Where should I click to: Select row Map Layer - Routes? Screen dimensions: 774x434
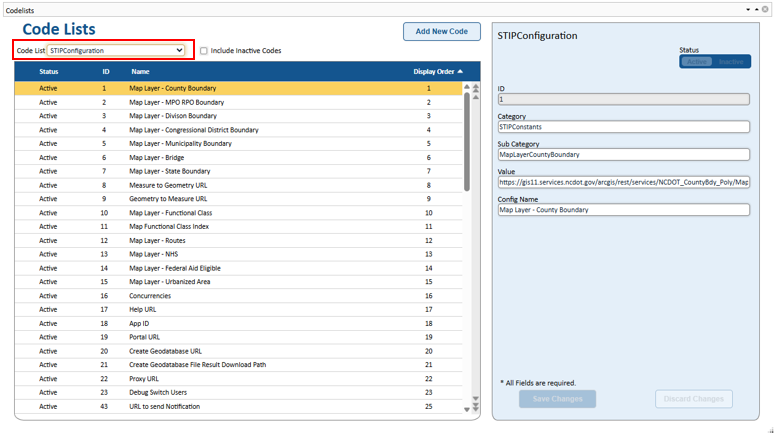[x=238, y=240]
